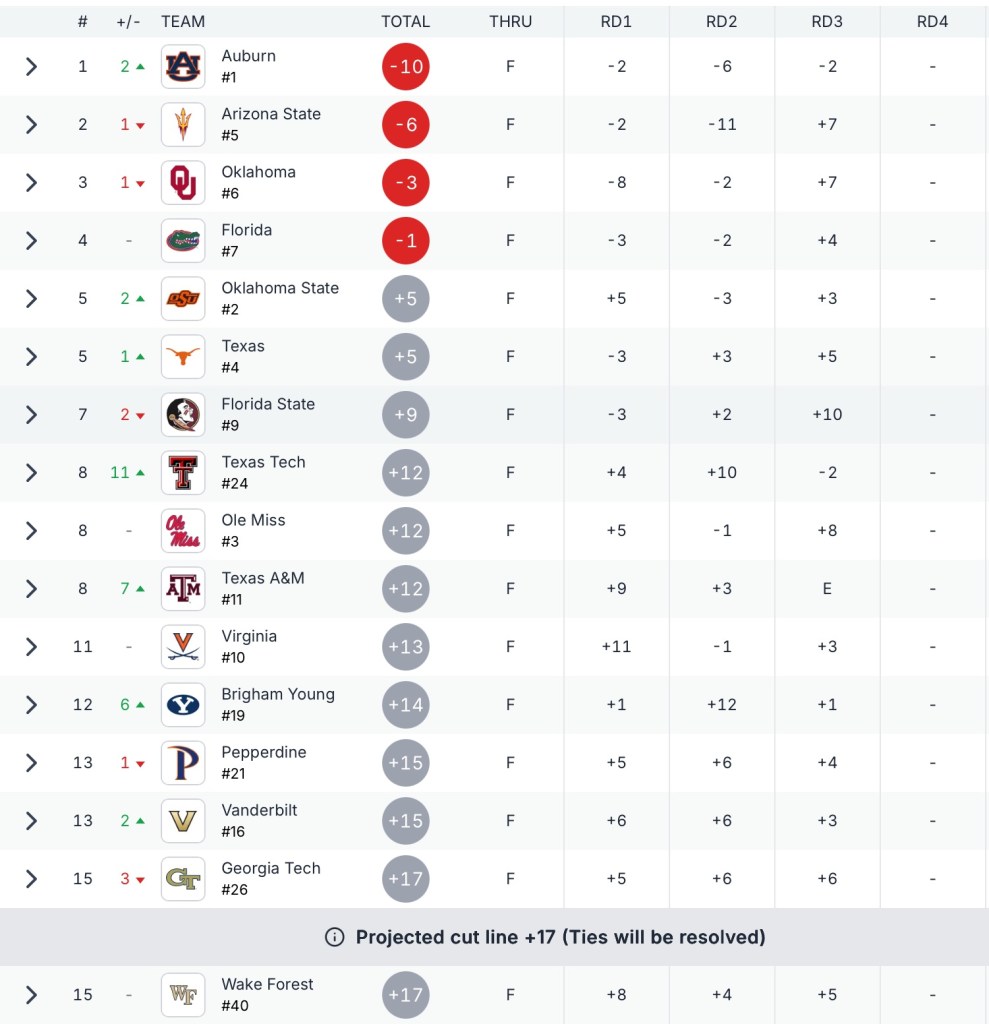Click the Texas Longhorns logo
The height and width of the screenshot is (1024, 989).
[x=183, y=357]
